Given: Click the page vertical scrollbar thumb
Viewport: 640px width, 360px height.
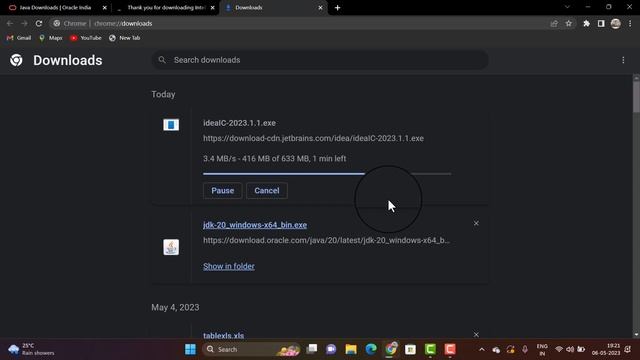Looking at the screenshot, I should (x=636, y=97).
